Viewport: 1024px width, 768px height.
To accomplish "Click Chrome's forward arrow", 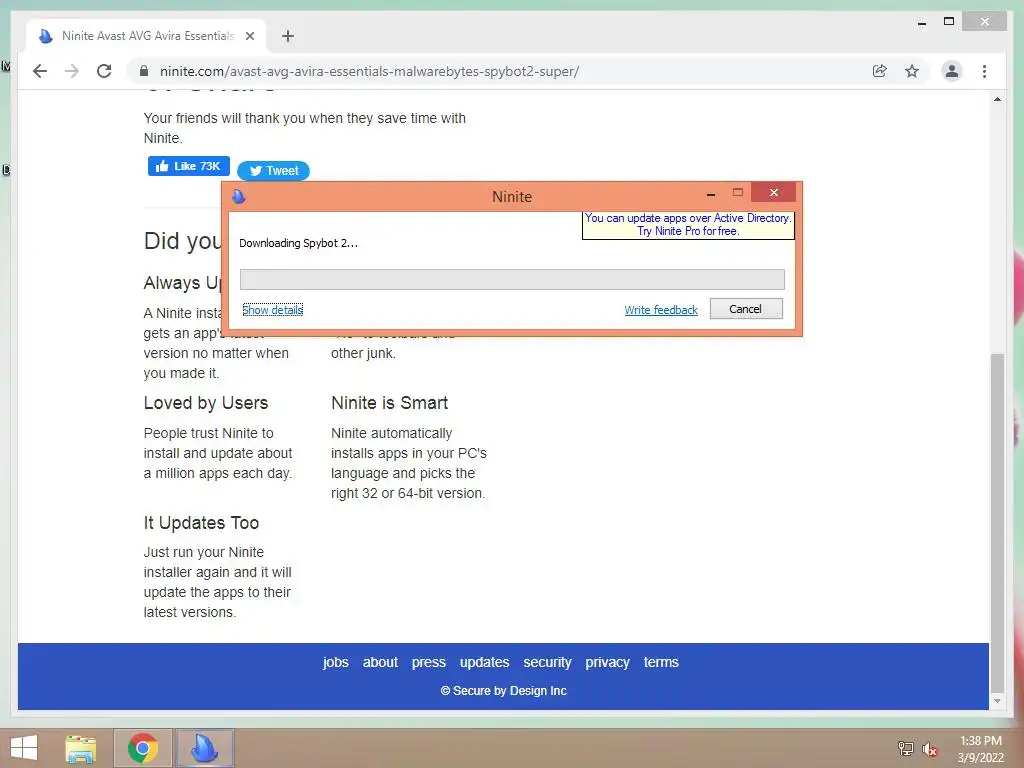I will pyautogui.click(x=72, y=71).
